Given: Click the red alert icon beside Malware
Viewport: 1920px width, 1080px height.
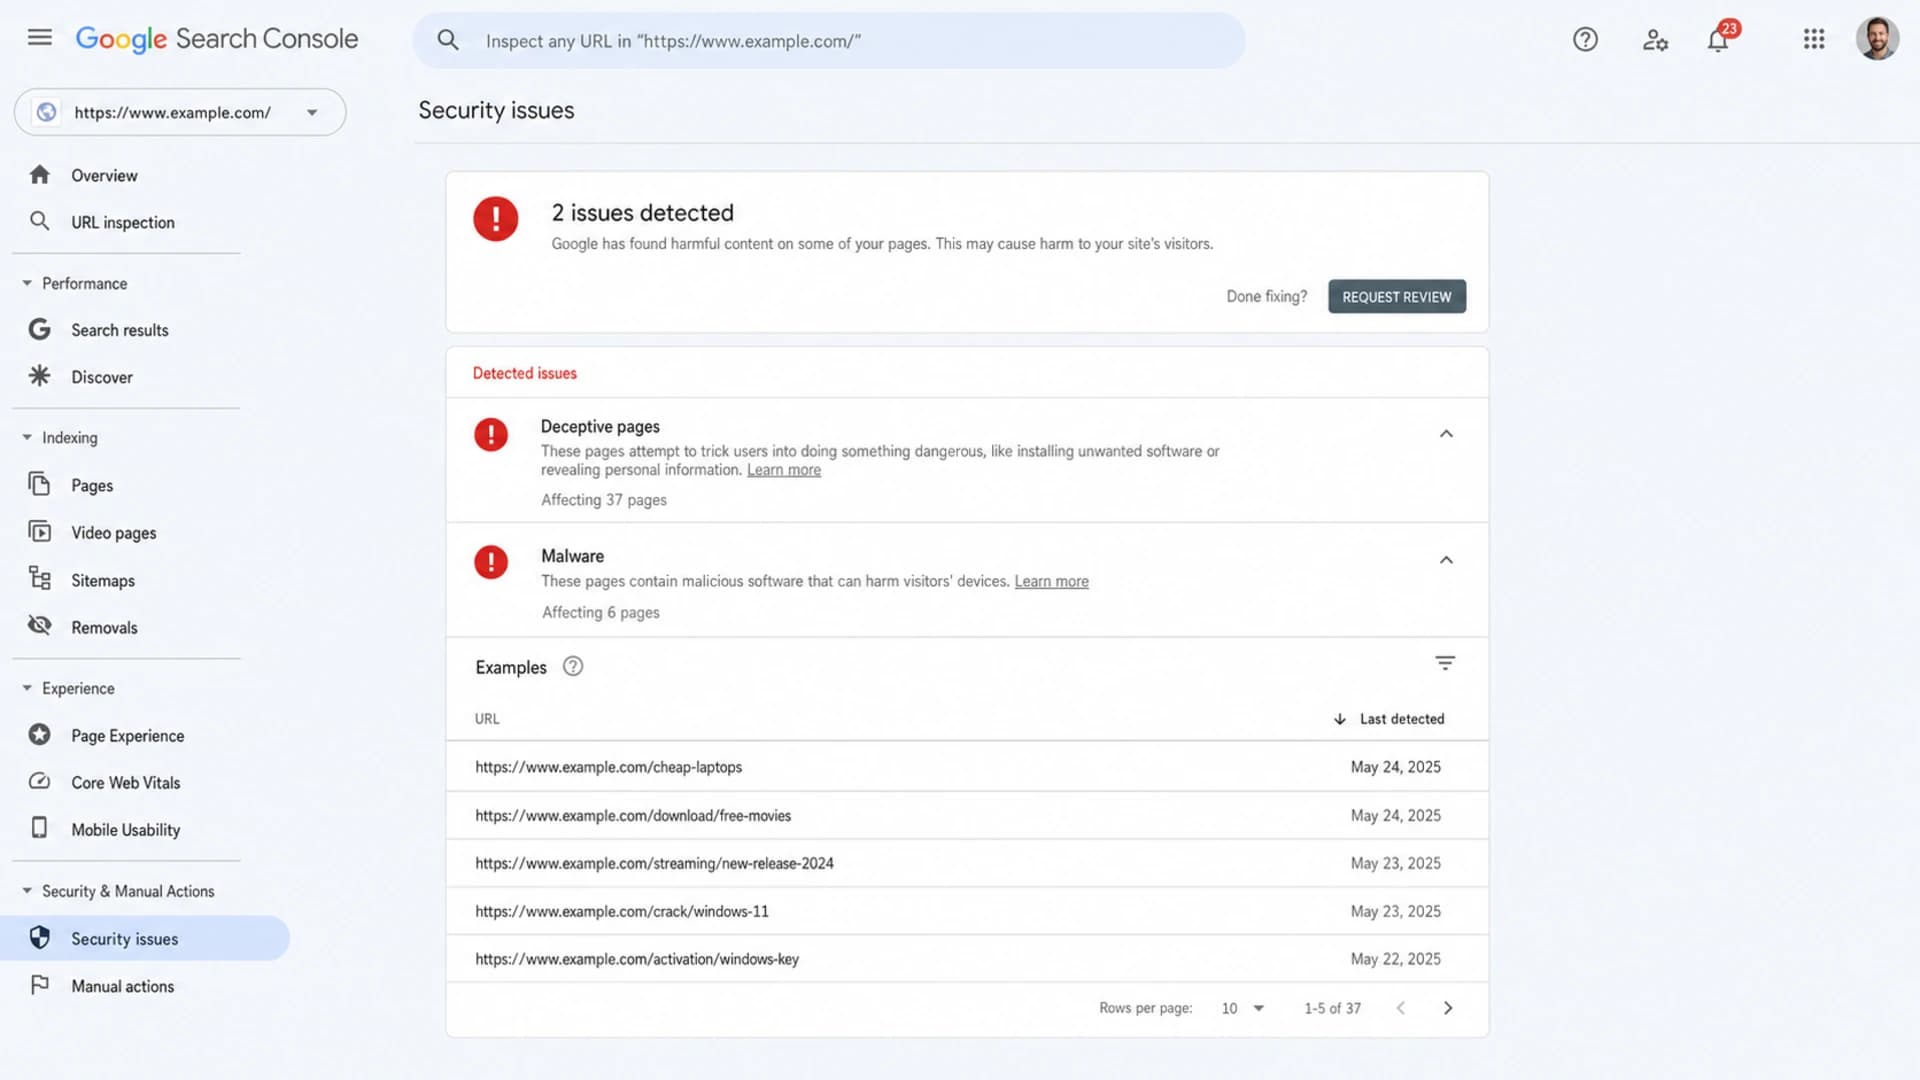Looking at the screenshot, I should [491, 563].
